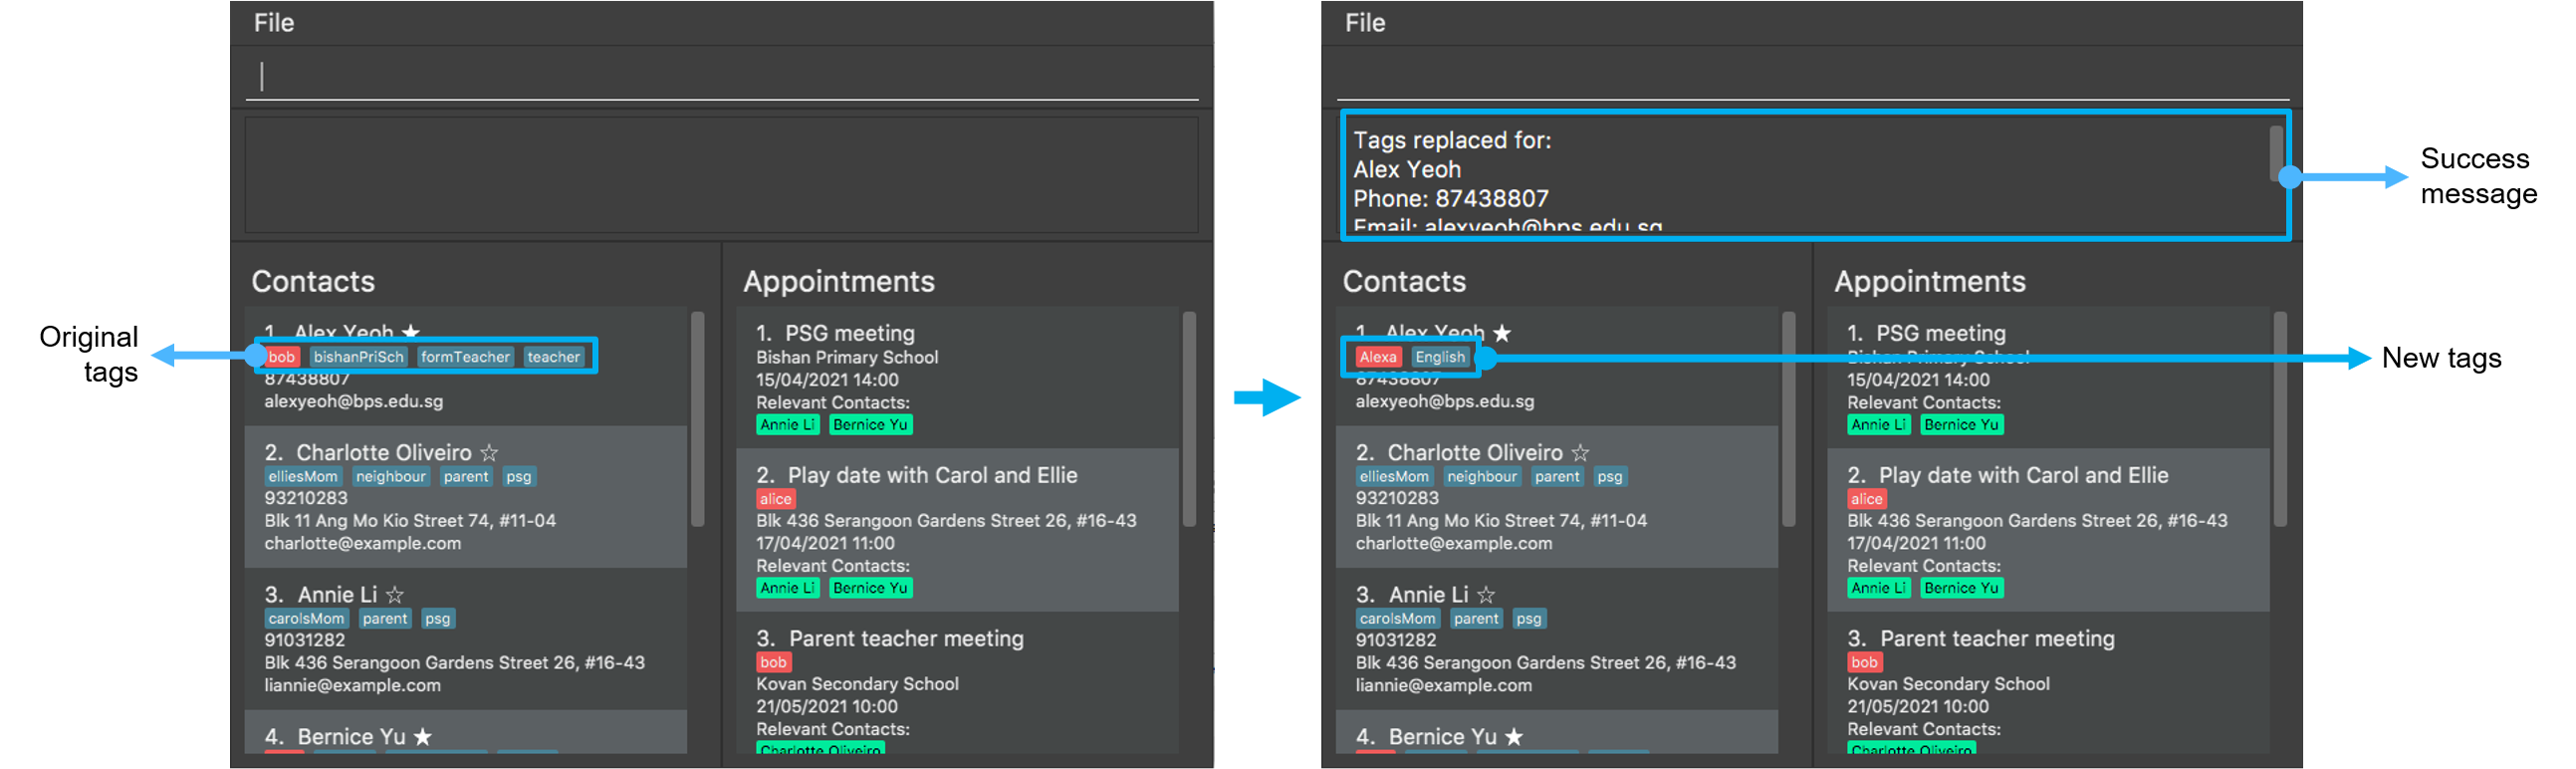This screenshot has height=769, width=2576.
Task: Click Alex Yeoh's favourite star in left window
Action: (x=411, y=332)
